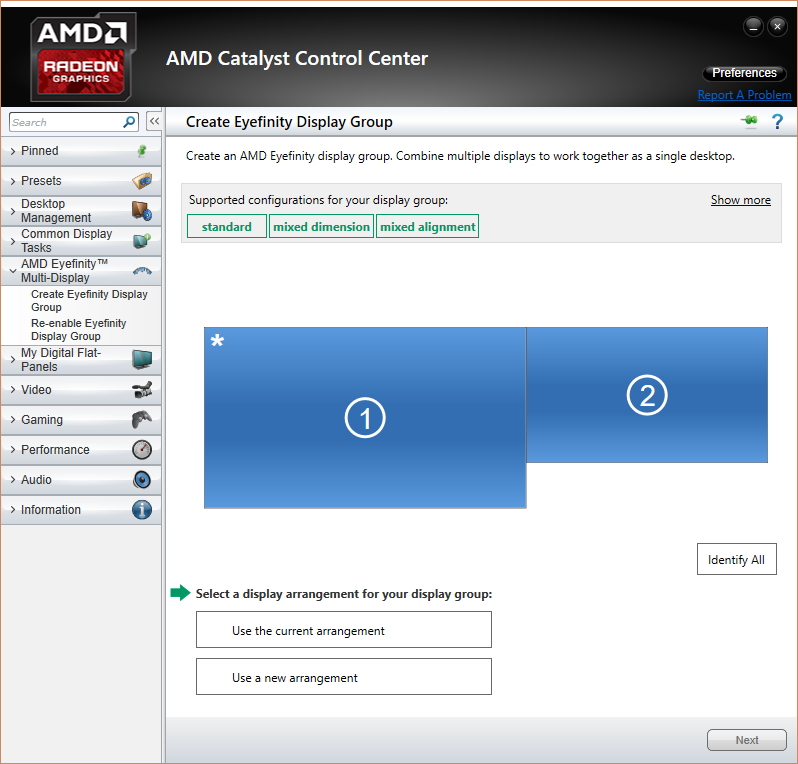Close the Catalyst Control Center window
This screenshot has height=764, width=798.
[777, 26]
